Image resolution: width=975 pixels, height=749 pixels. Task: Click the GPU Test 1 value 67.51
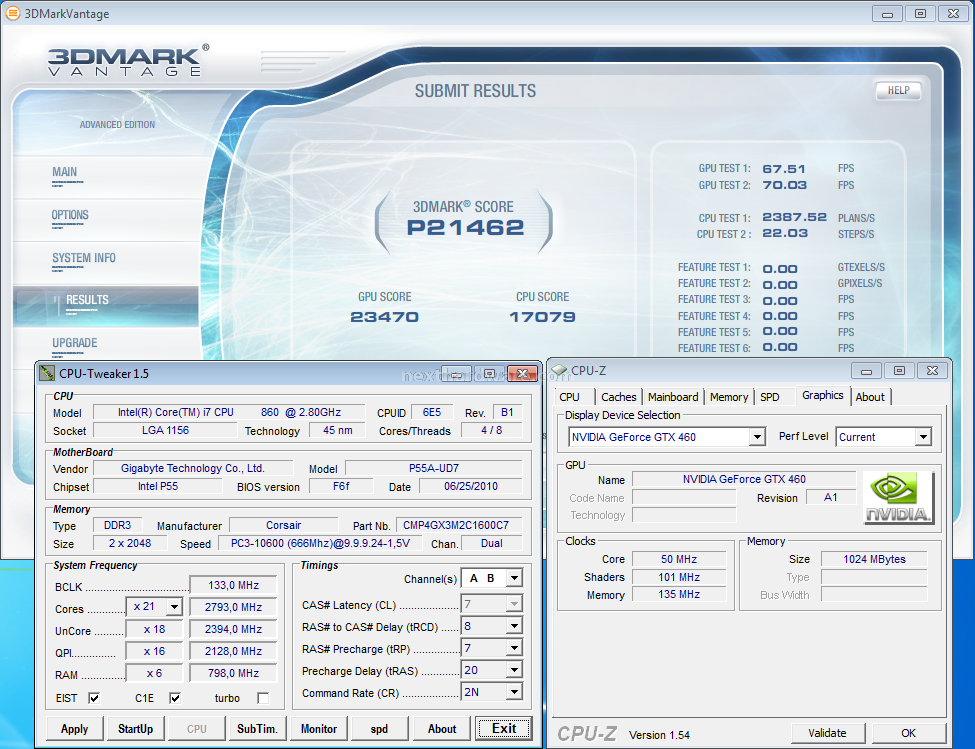[x=784, y=169]
